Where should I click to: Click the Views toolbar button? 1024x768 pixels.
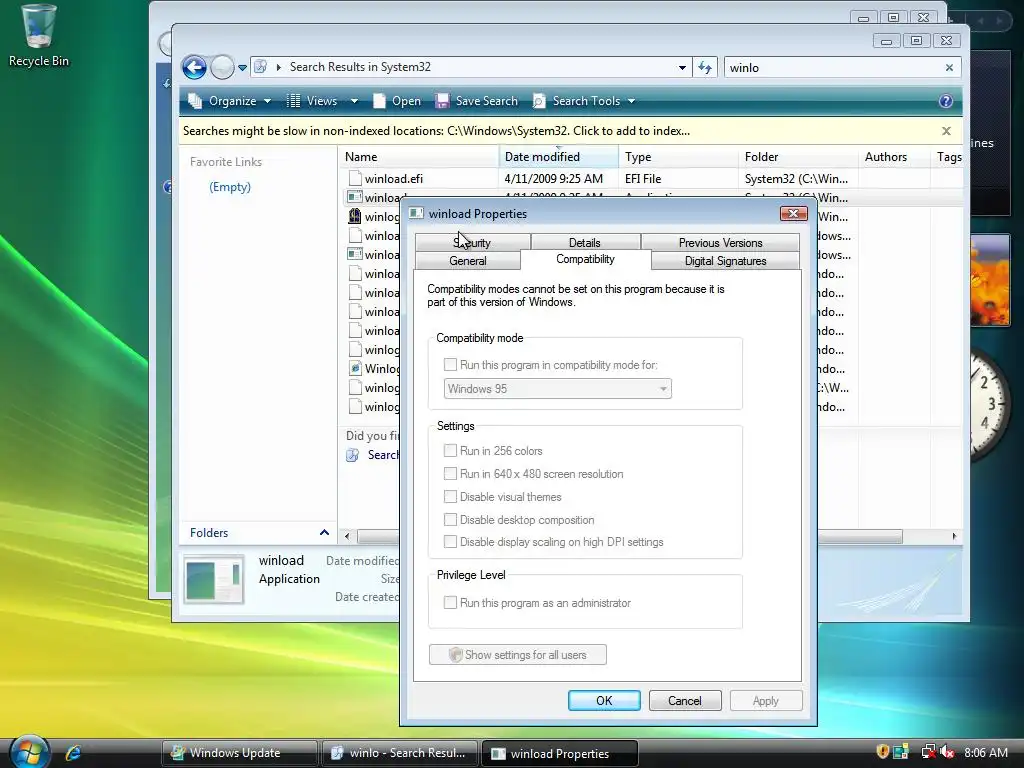tap(312, 101)
